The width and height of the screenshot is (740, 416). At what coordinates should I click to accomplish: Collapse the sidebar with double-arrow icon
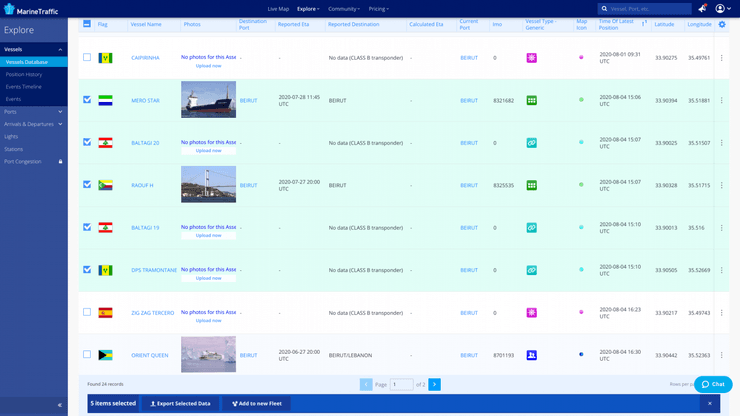point(59,405)
